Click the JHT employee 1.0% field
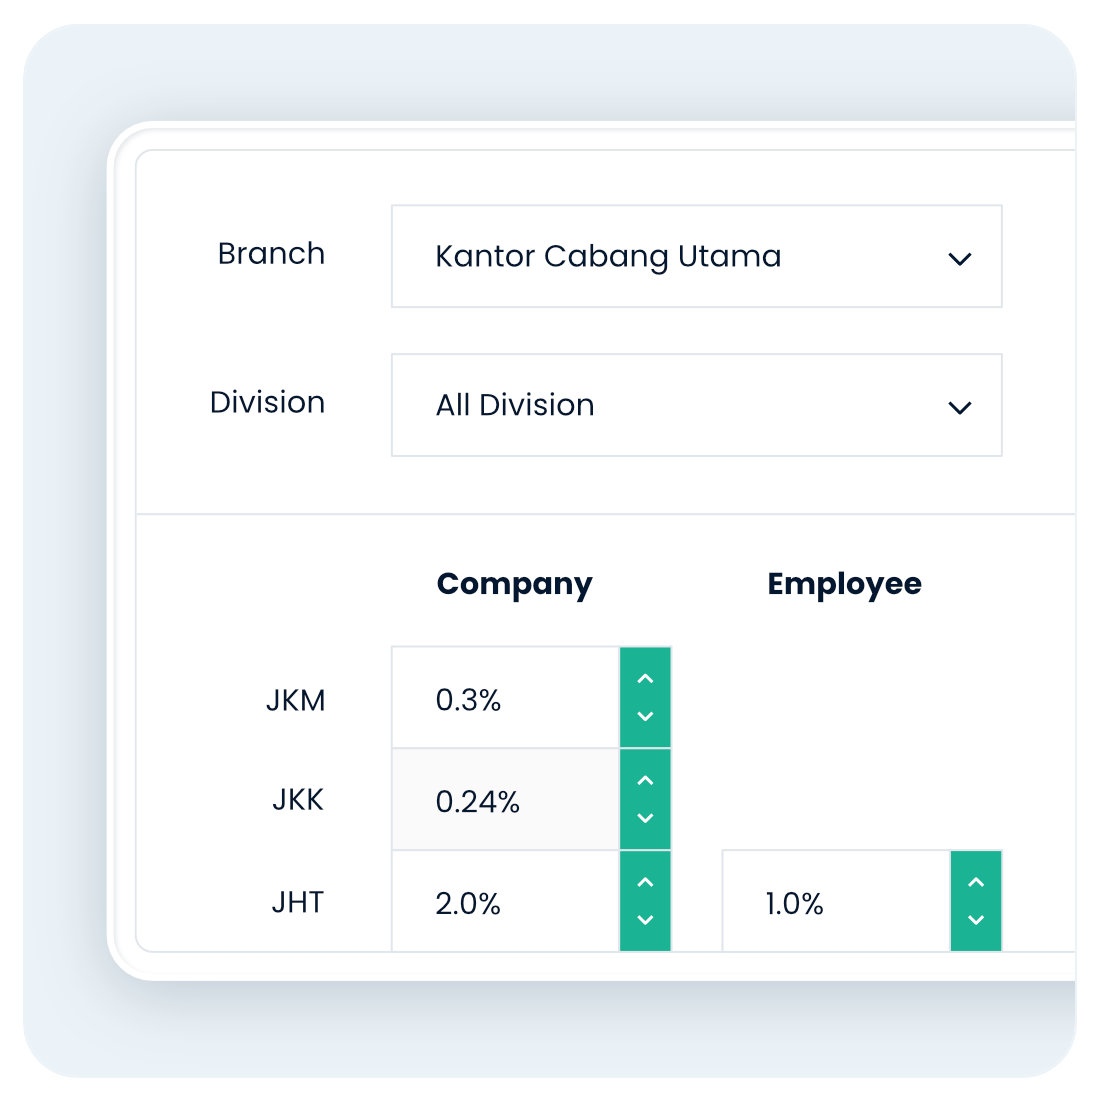The height and width of the screenshot is (1101, 1100). 835,903
